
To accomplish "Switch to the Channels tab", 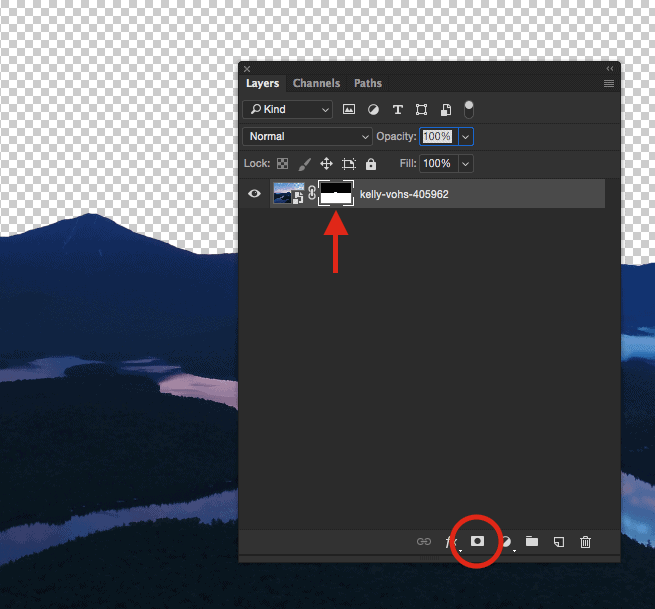I will coord(316,83).
